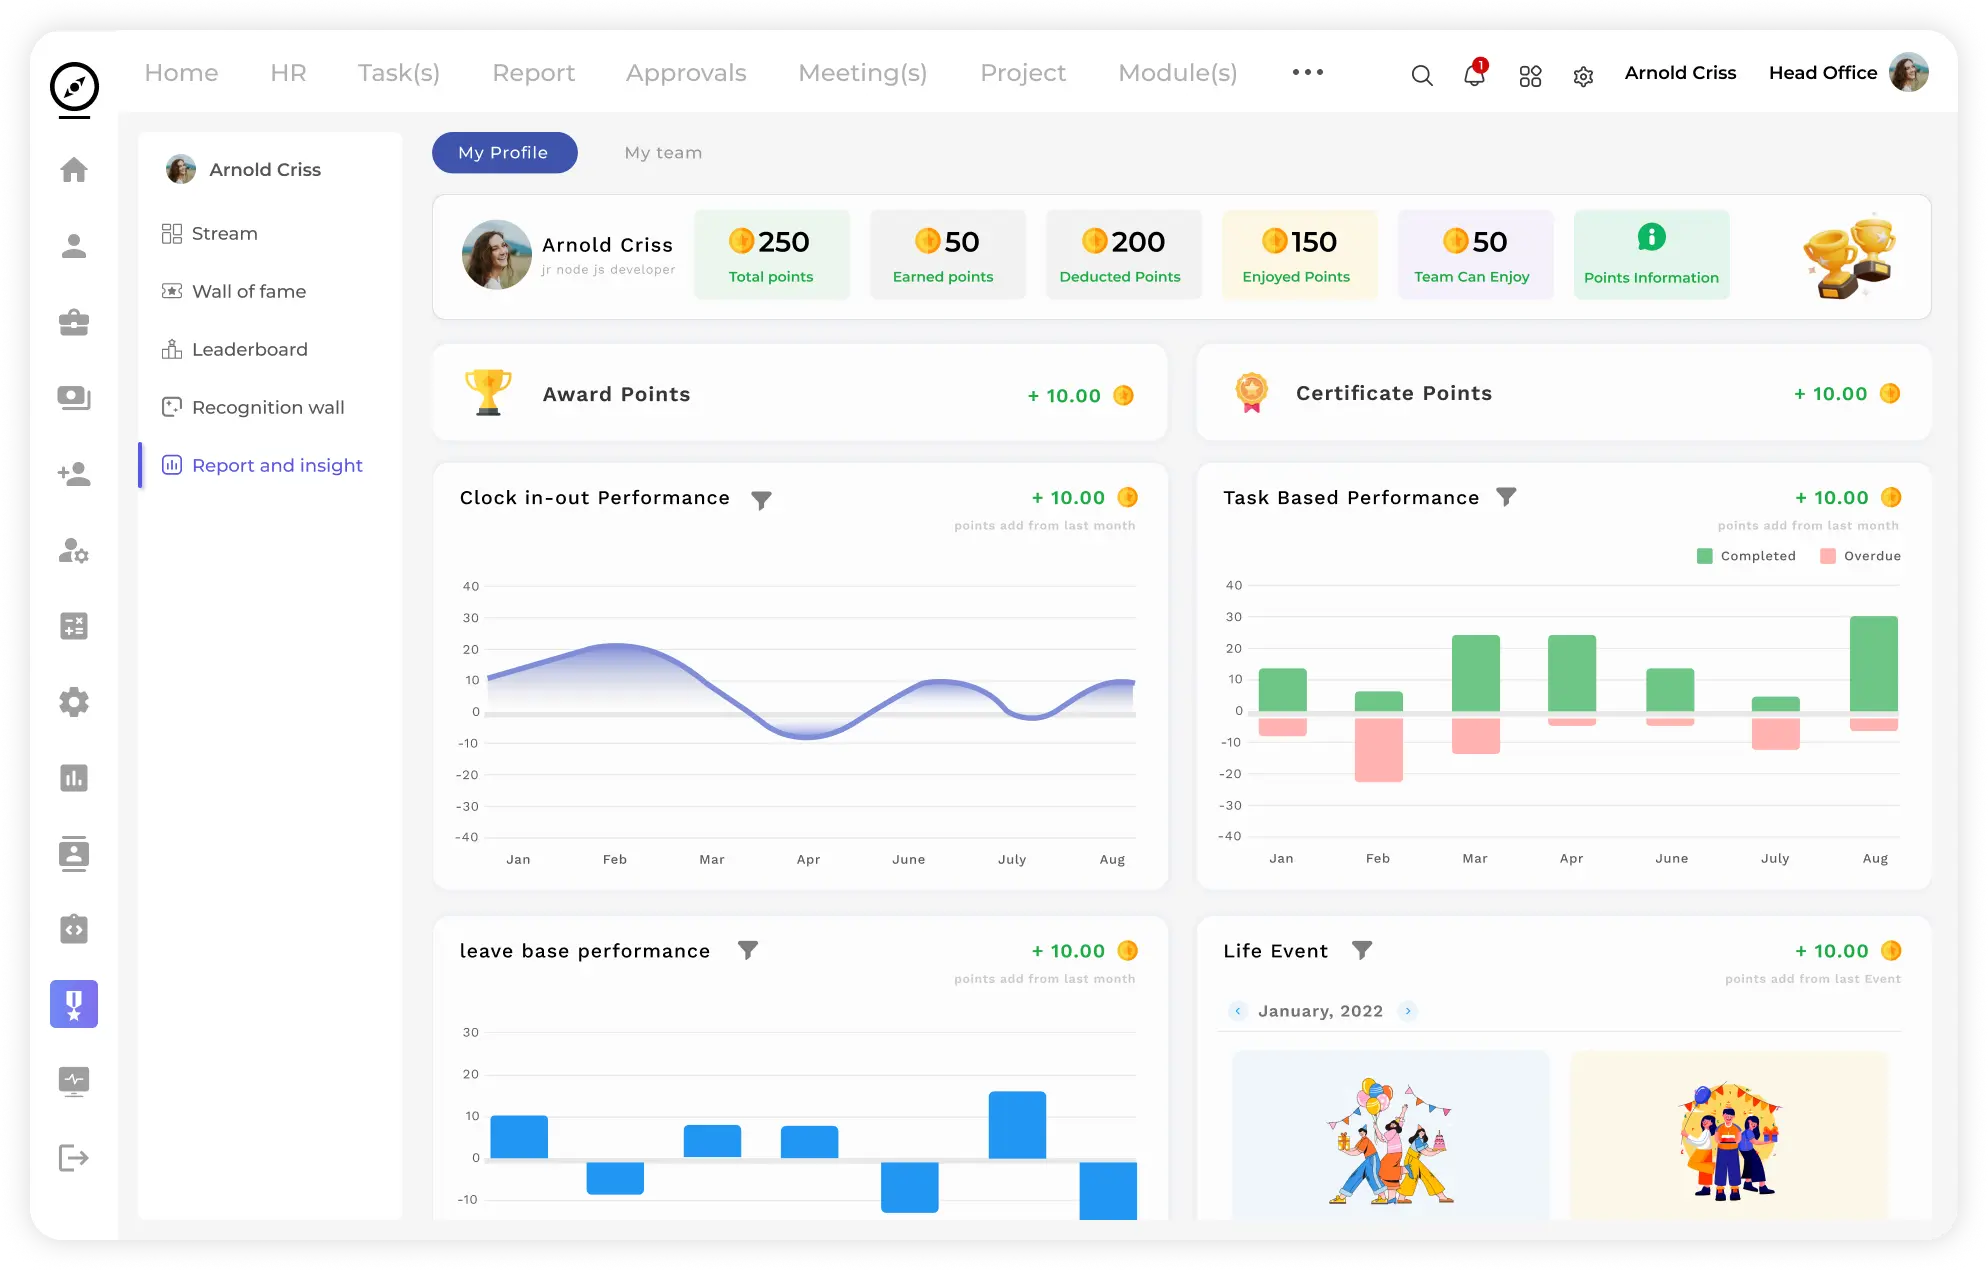
Task: Click the green Earned points badge
Action: pyautogui.click(x=946, y=254)
